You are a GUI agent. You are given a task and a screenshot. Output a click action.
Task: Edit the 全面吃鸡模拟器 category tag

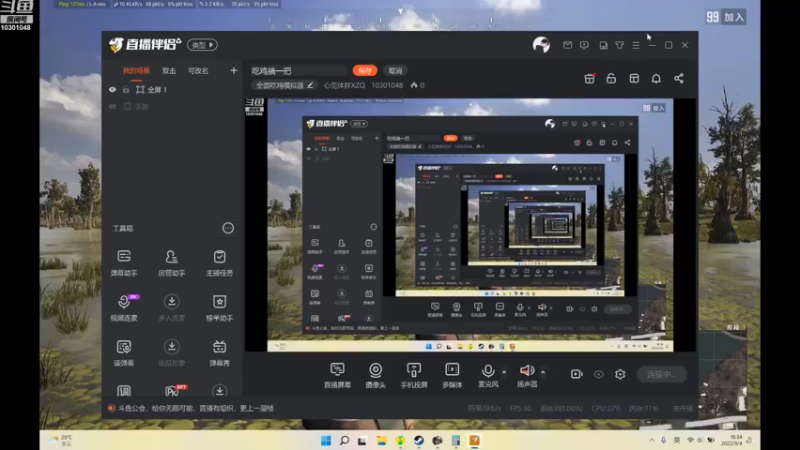[x=285, y=85]
